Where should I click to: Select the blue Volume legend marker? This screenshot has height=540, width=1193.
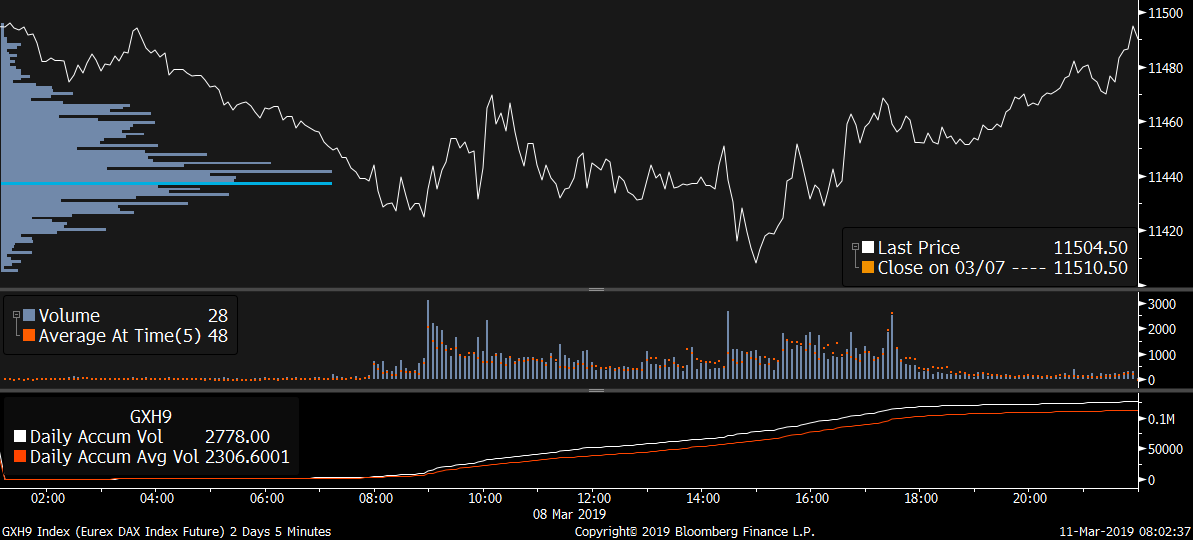pyautogui.click(x=29, y=316)
